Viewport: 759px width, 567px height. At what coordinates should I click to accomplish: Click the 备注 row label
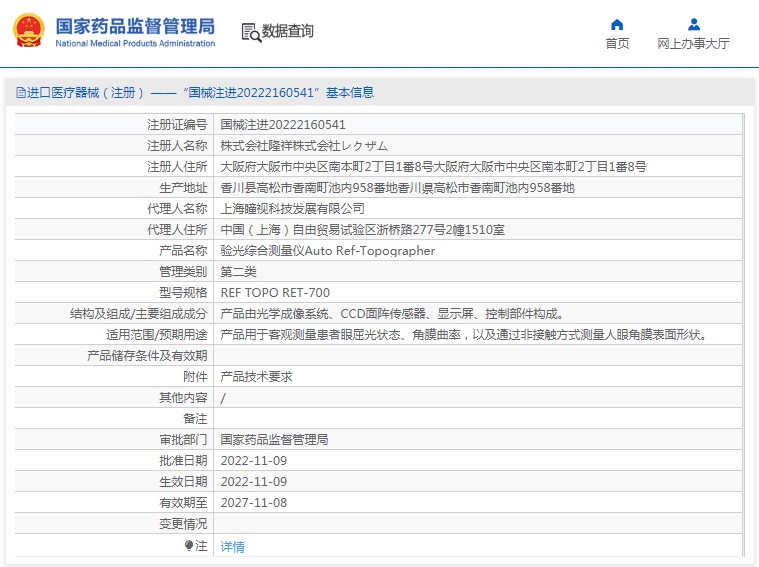tap(195, 419)
